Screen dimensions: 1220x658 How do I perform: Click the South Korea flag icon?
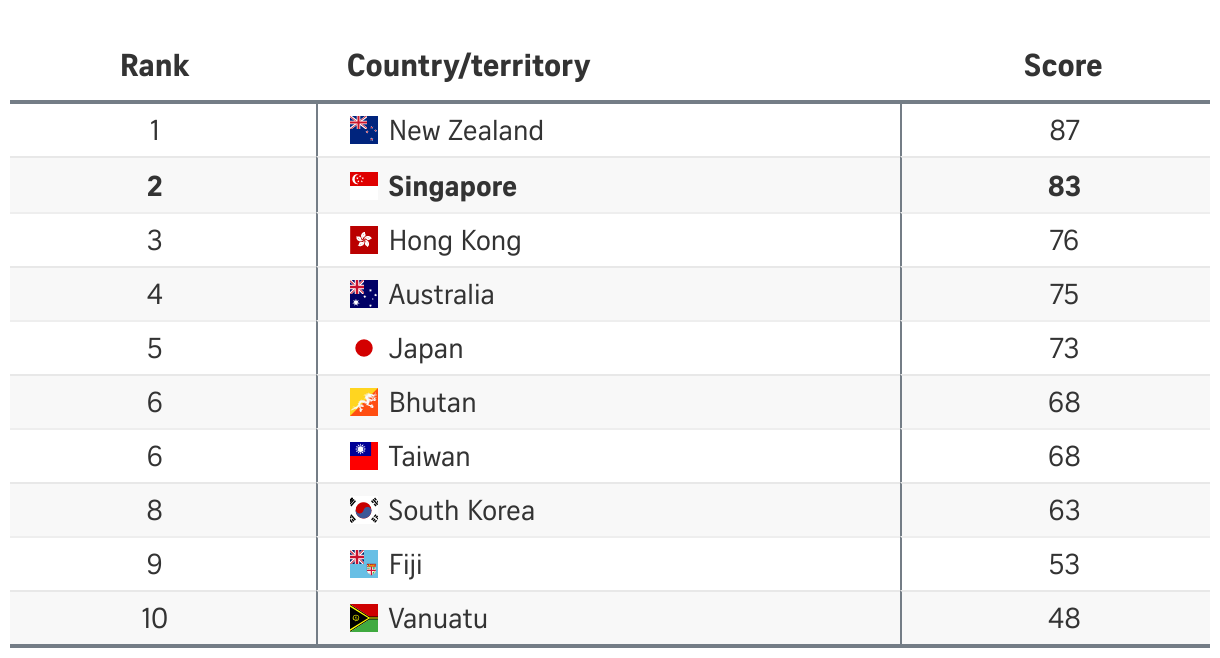tap(363, 510)
